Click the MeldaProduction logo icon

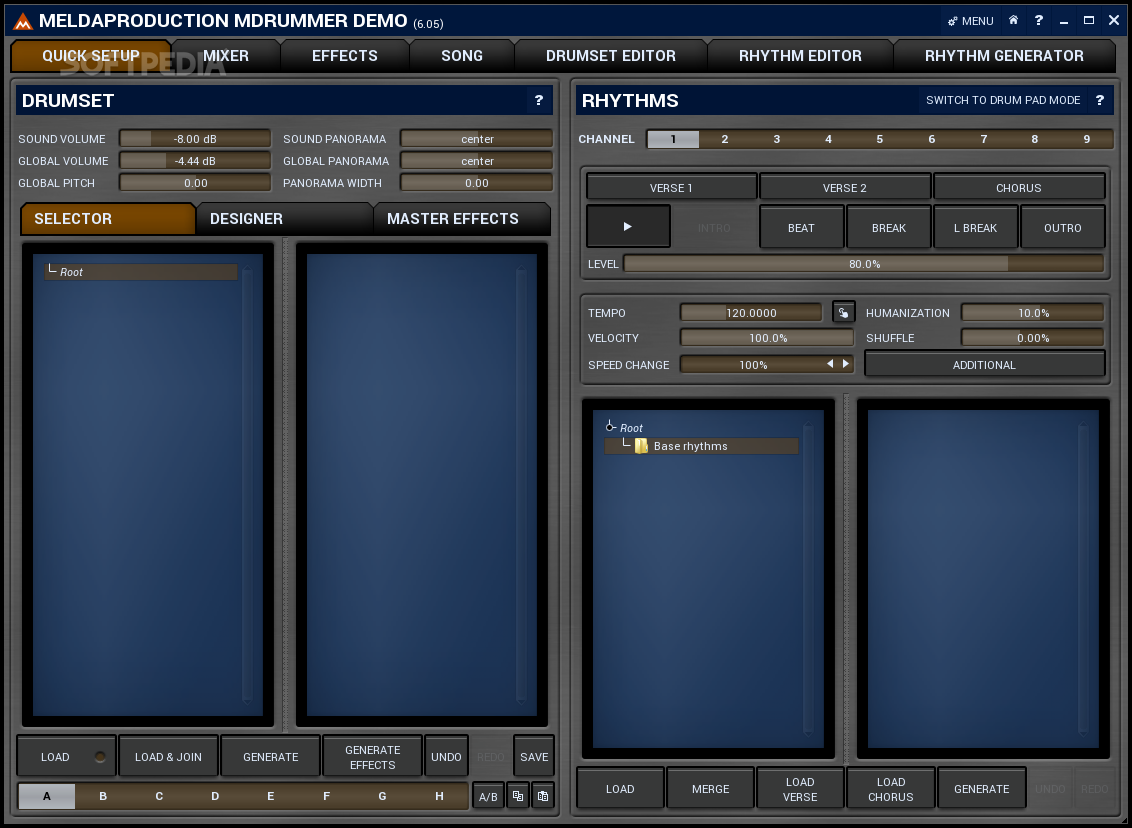pyautogui.click(x=23, y=21)
